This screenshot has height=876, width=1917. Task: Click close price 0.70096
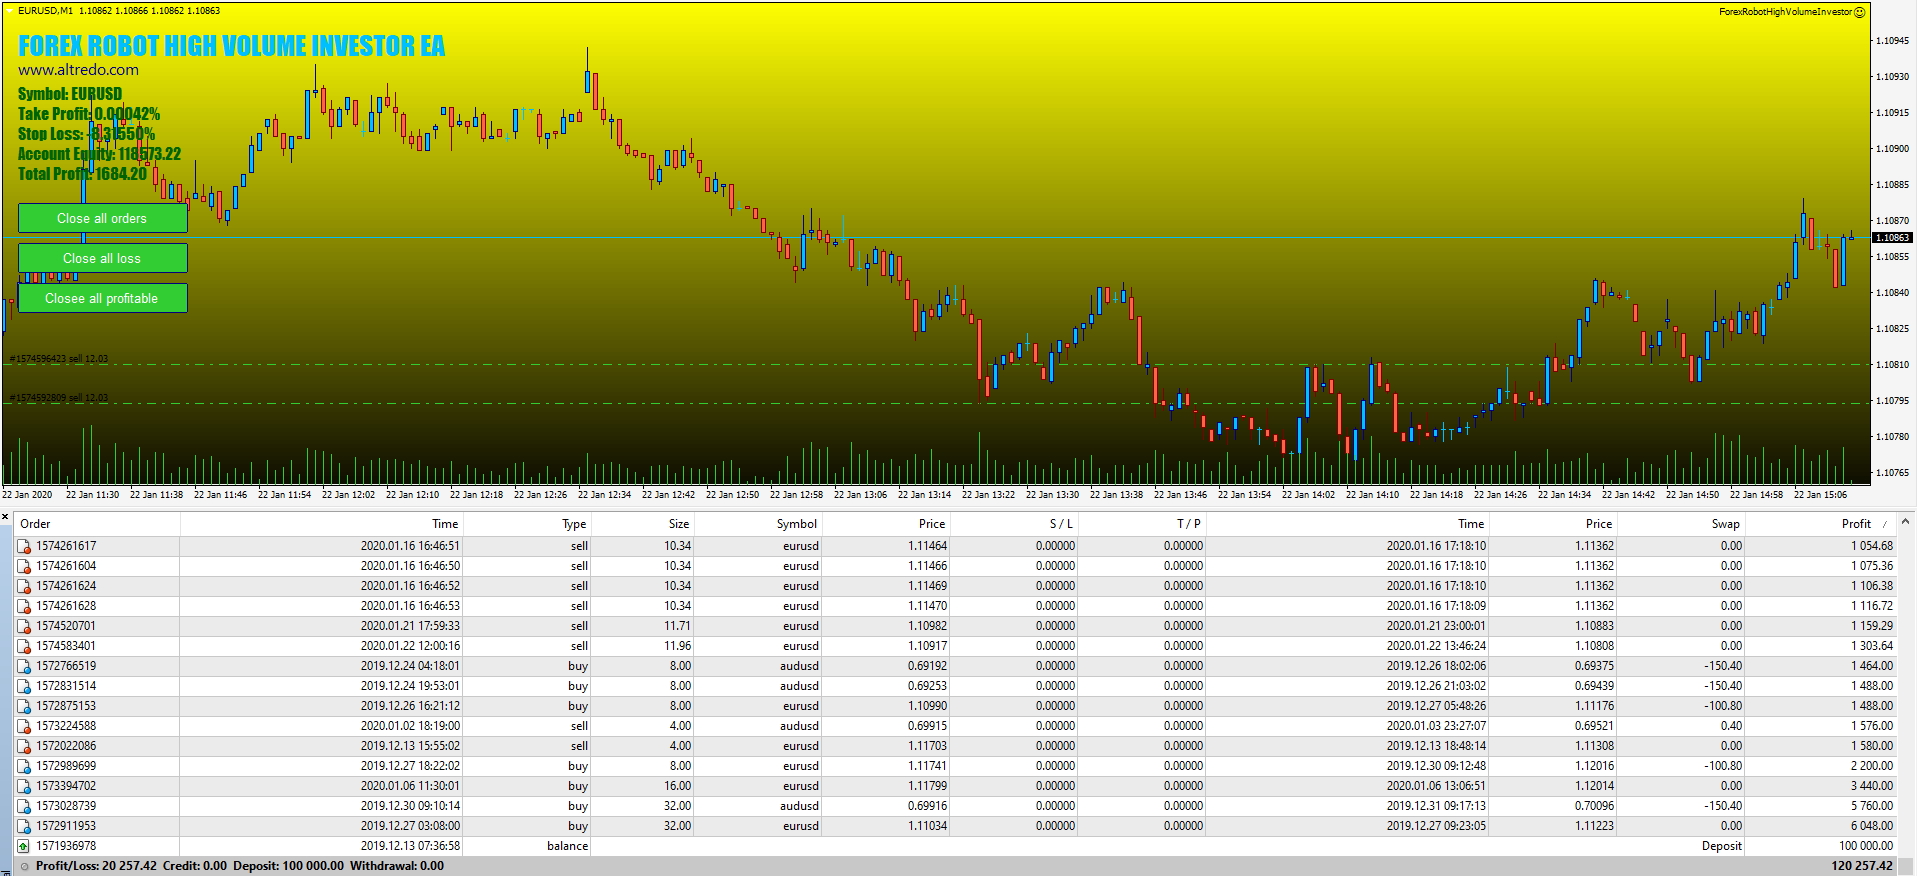click(1594, 806)
